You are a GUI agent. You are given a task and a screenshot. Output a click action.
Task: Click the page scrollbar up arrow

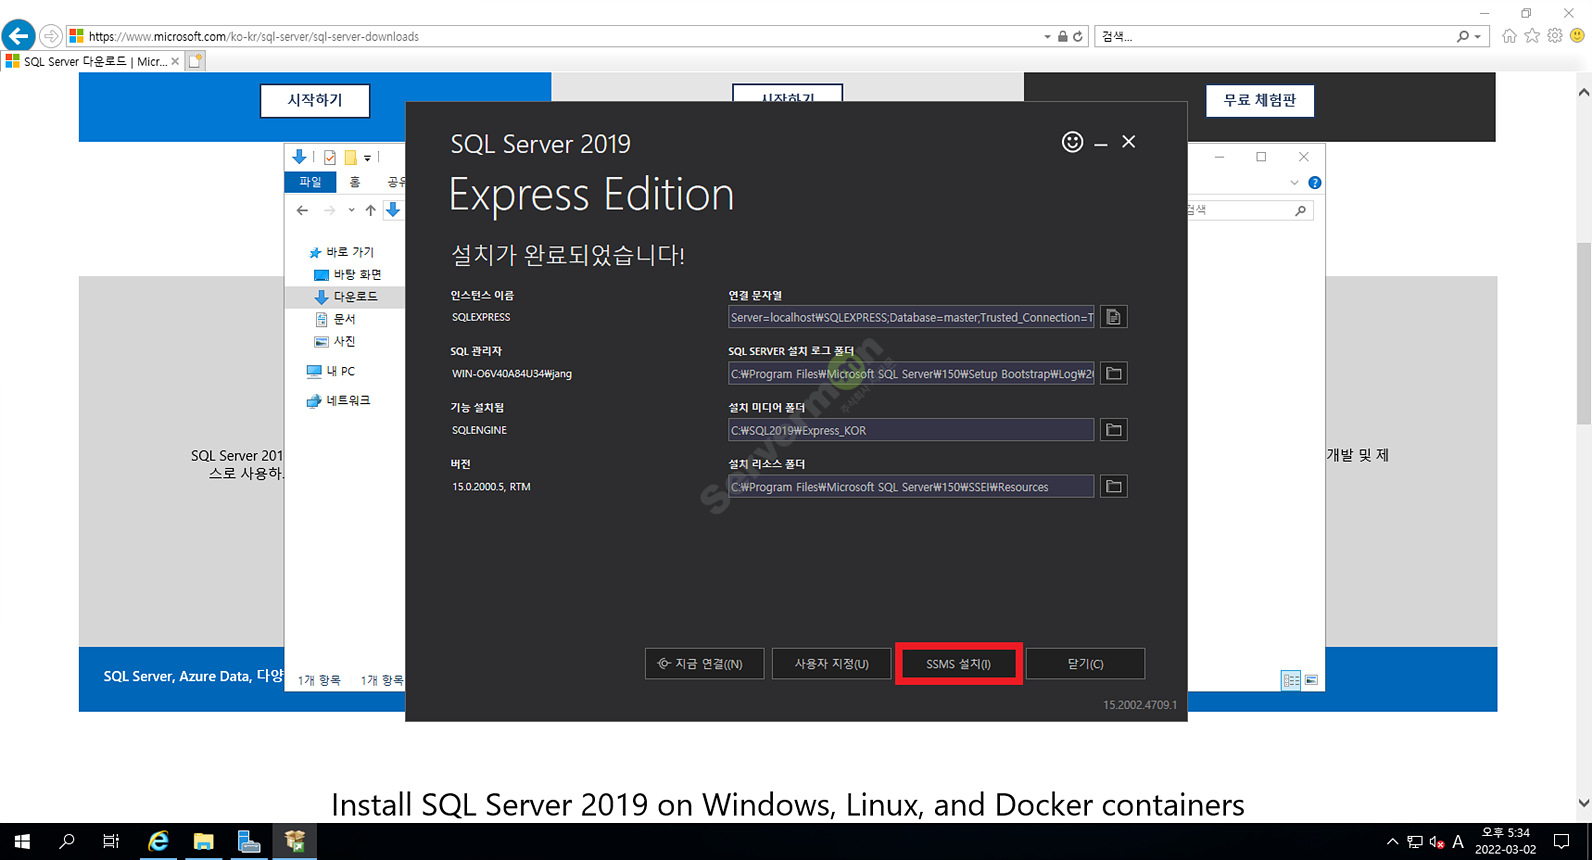1583,92
